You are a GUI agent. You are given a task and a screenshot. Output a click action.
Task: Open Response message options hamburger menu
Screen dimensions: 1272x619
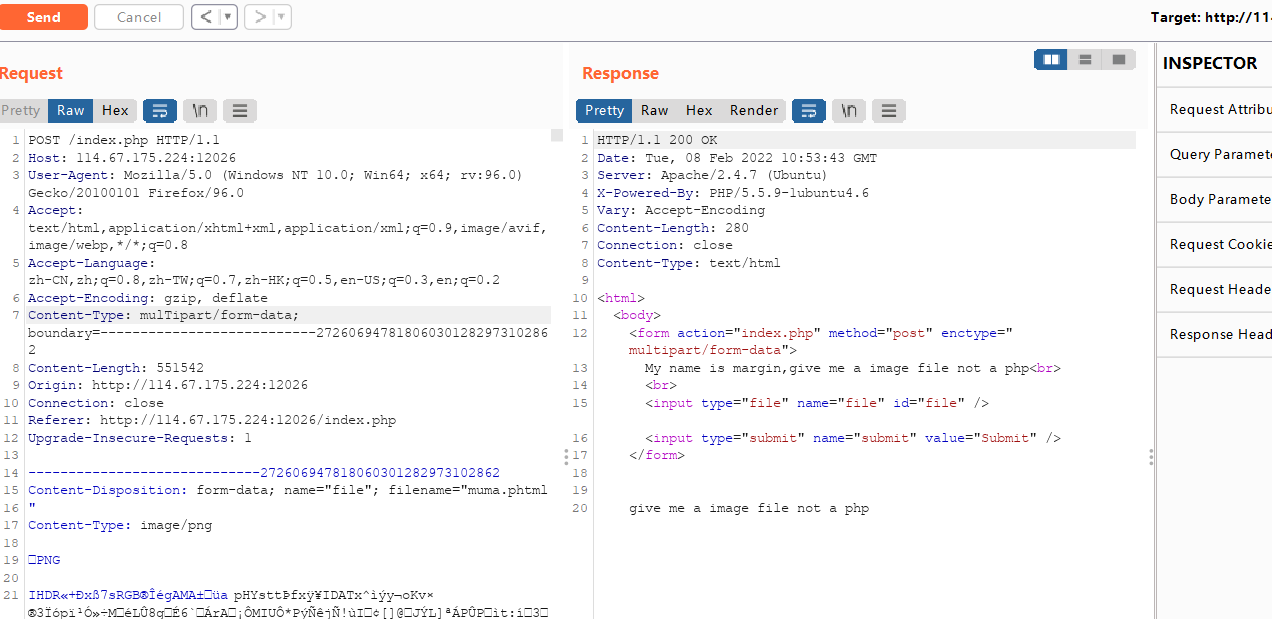click(x=889, y=110)
